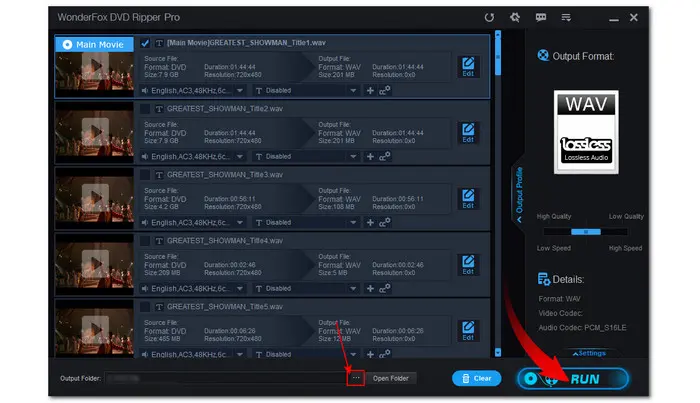Image resolution: width=700 pixels, height=403 pixels.
Task: Play preview of Title3 thumbnail
Action: (95, 198)
